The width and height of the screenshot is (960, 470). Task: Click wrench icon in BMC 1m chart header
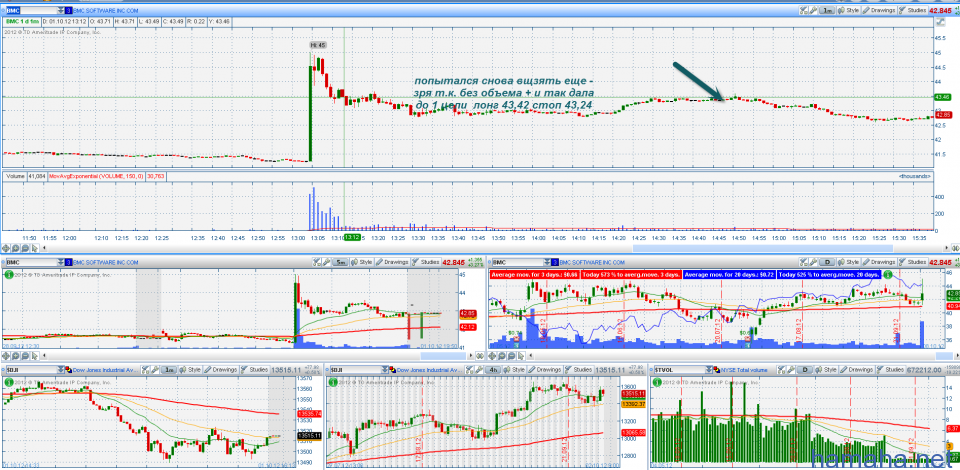813,10
